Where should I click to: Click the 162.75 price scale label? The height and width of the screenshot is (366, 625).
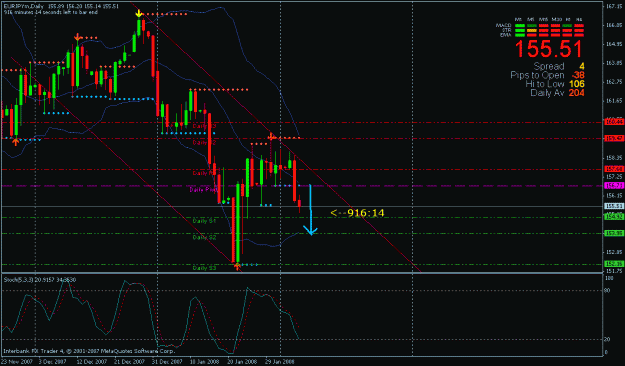click(x=614, y=82)
